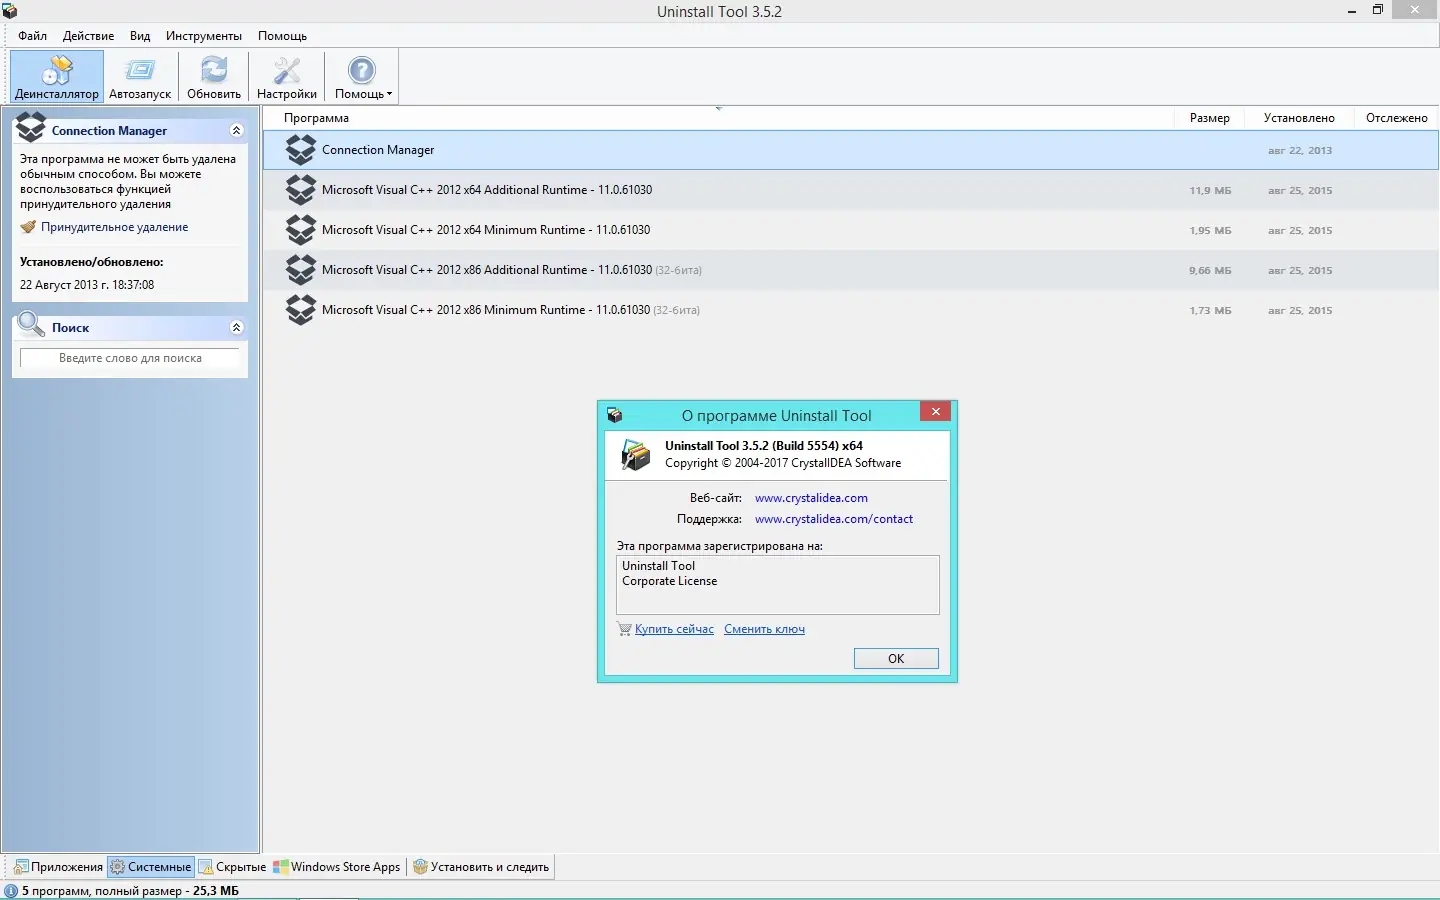The height and width of the screenshot is (900, 1440).
Task: Select Microsoft Visual C++ 2012 x64 Additional Runtime text
Action: (487, 190)
